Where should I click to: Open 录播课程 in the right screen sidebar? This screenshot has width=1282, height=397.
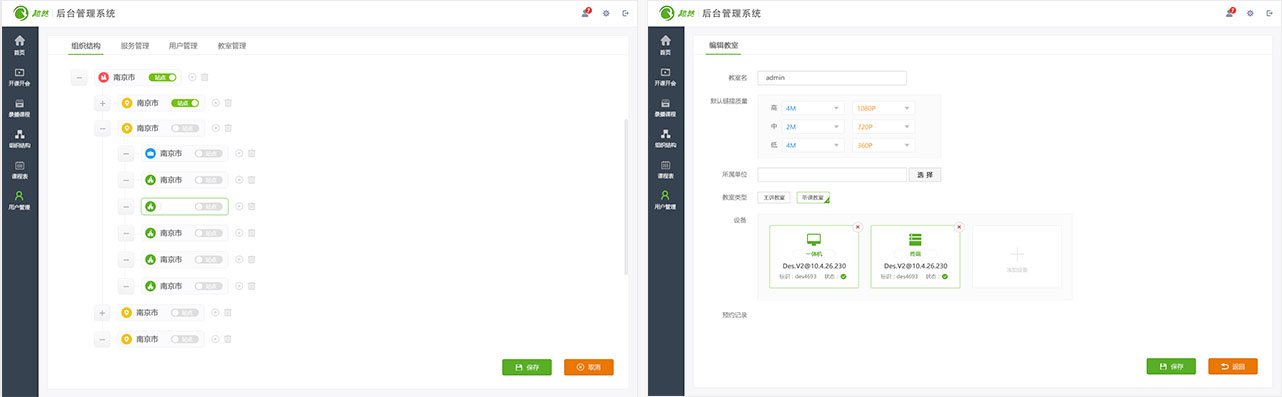click(x=665, y=107)
